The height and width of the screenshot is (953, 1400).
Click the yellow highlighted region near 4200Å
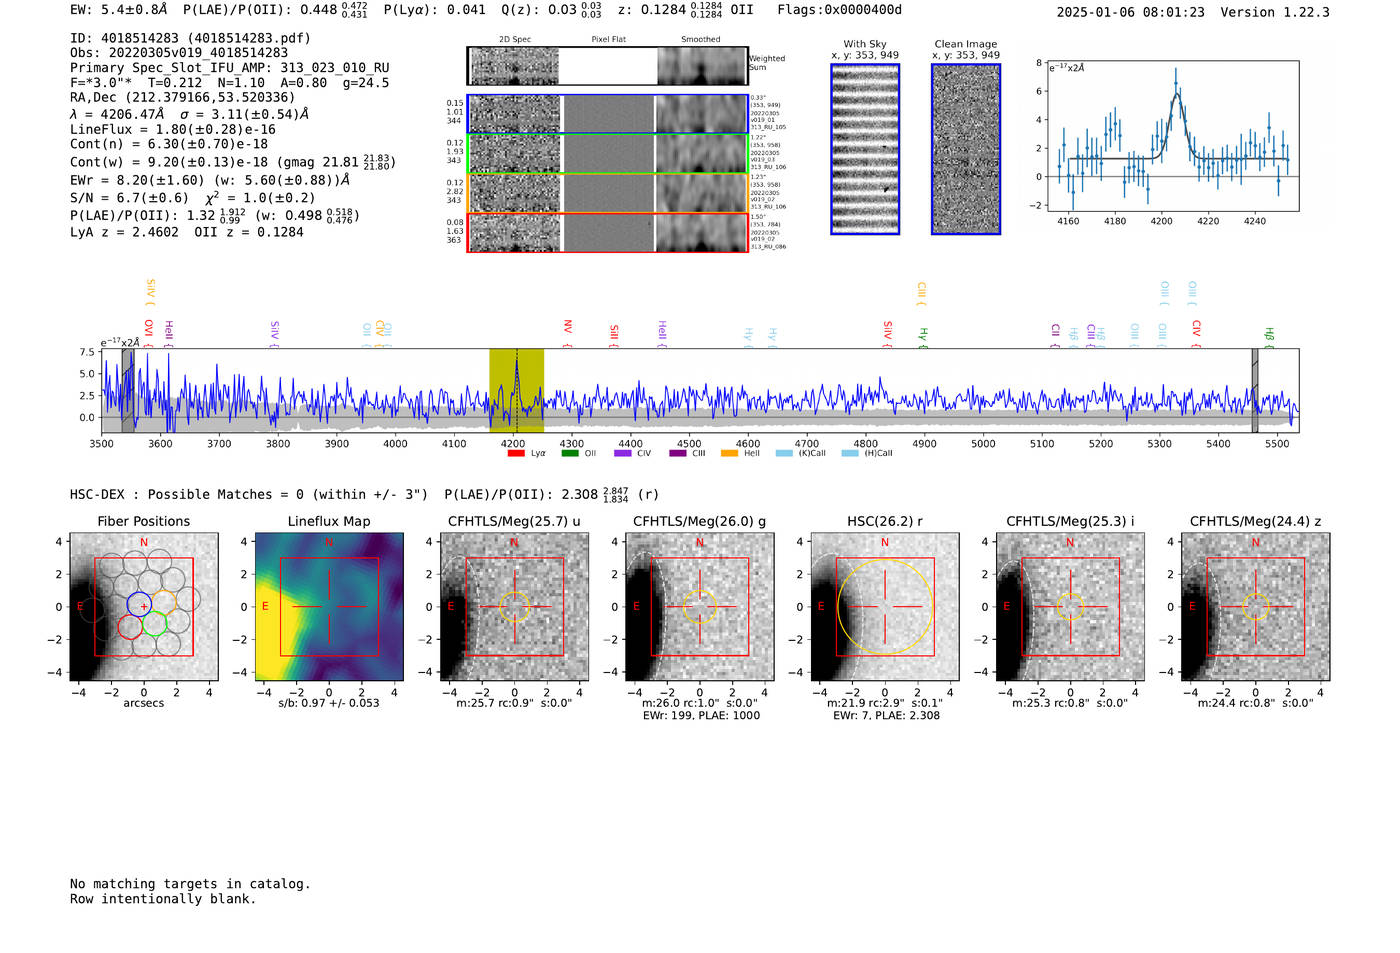point(516,391)
